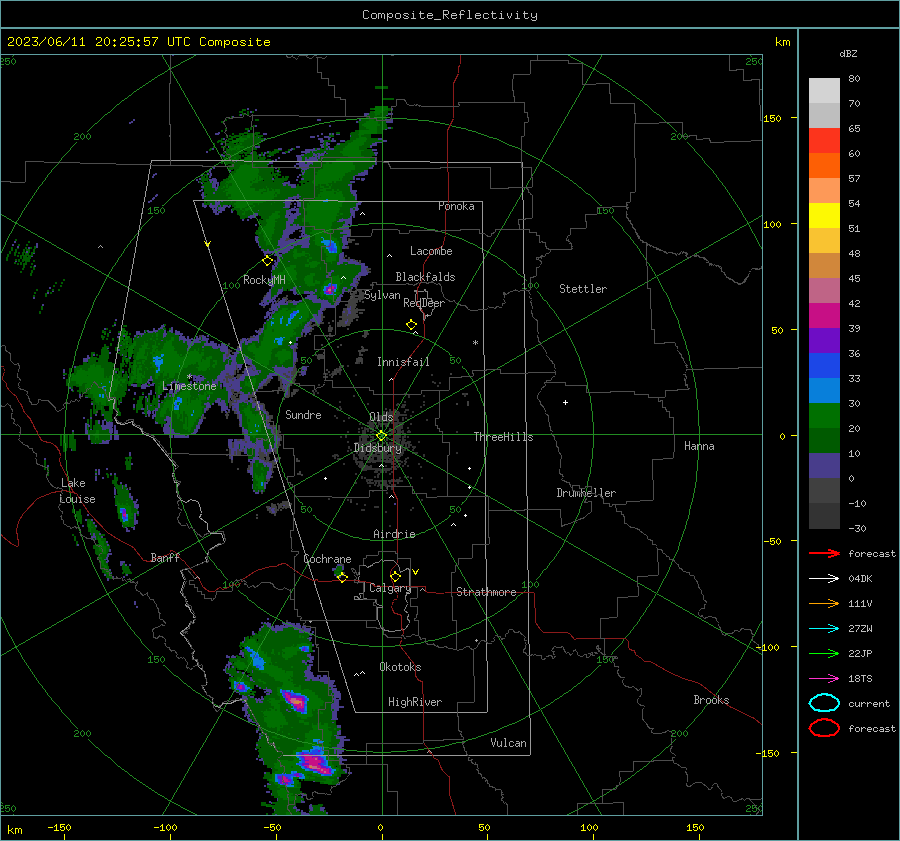Click the yellow diamond marker above Calgary
The height and width of the screenshot is (841, 900).
[x=395, y=576]
